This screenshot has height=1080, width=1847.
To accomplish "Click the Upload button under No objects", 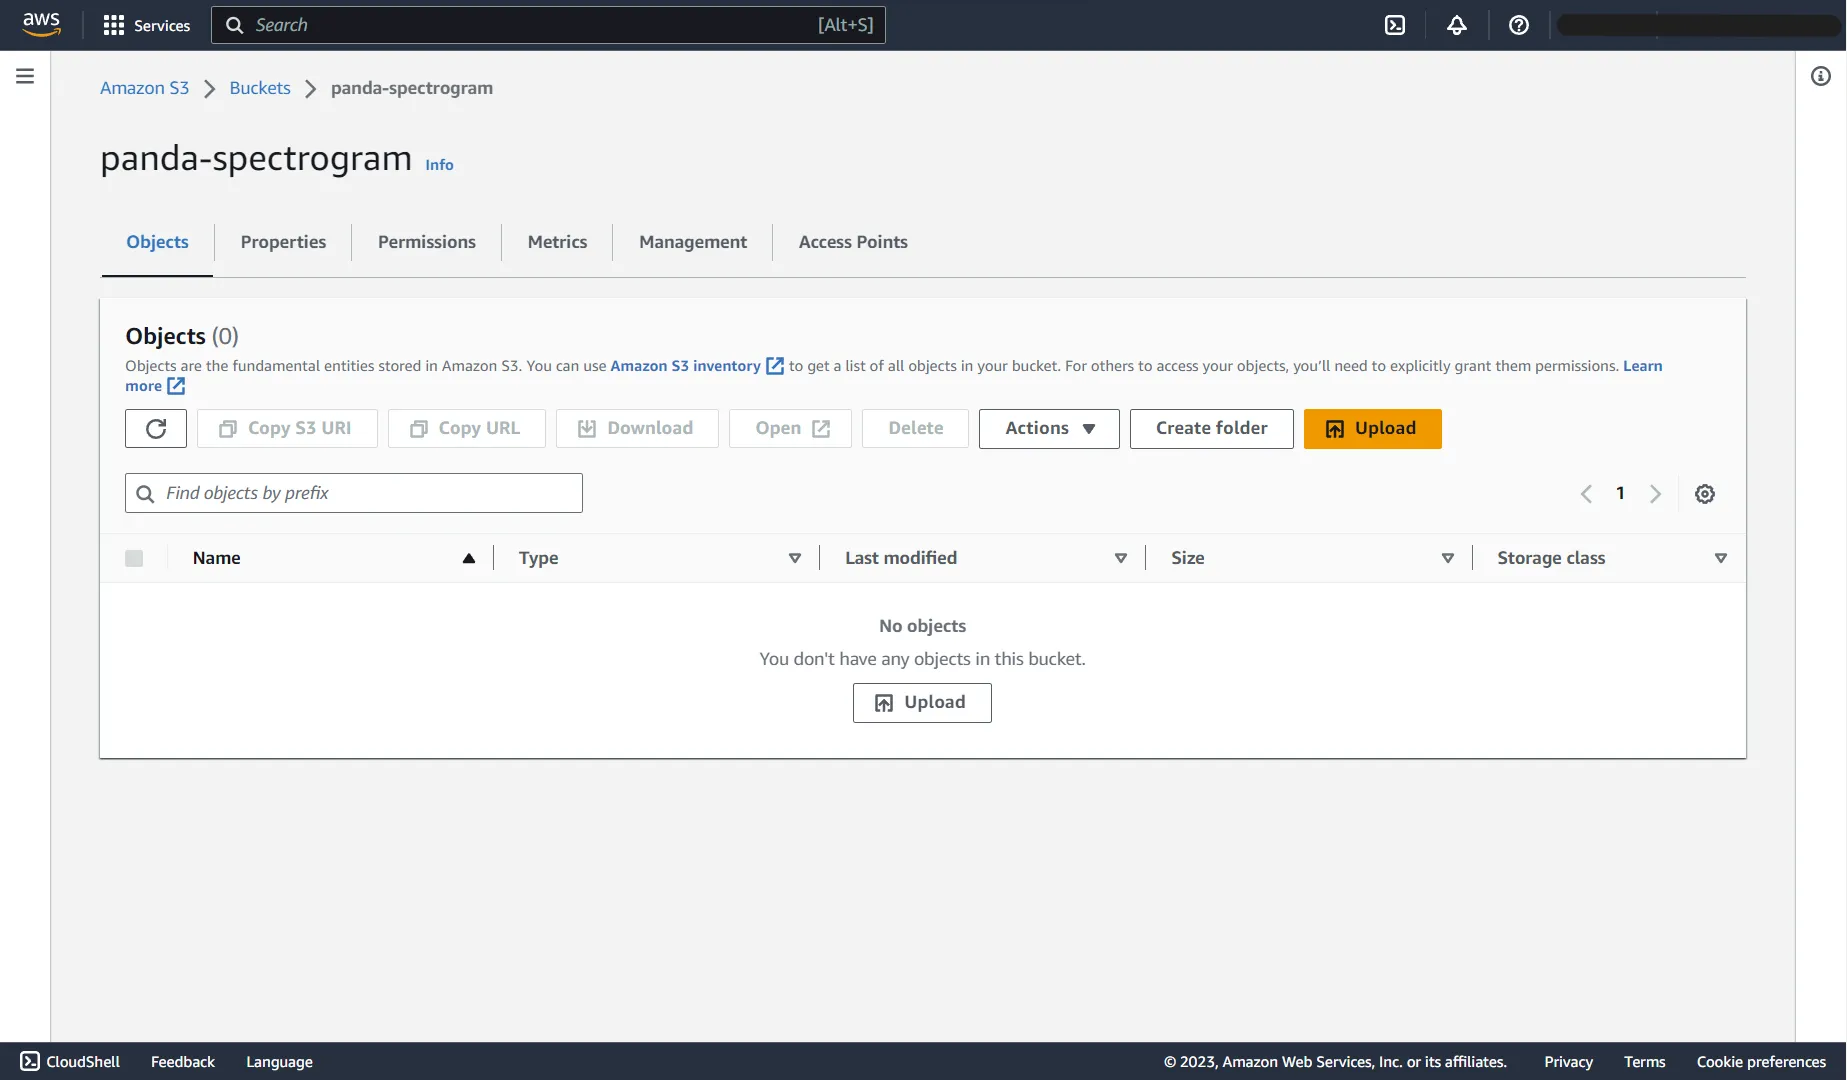I will pyautogui.click(x=922, y=703).
